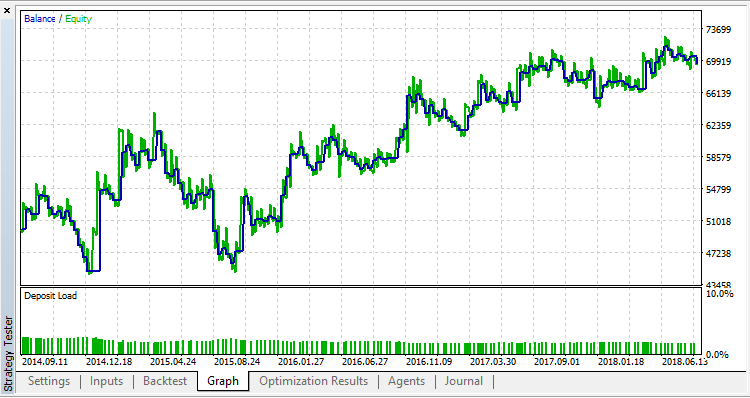The width and height of the screenshot is (750, 398).
Task: Close the Strategy Tester panel
Action: coord(7,11)
